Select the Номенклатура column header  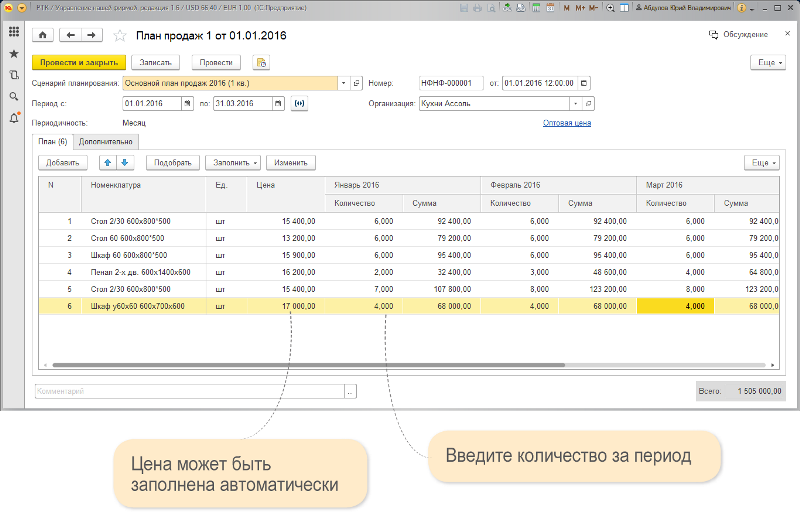click(x=143, y=194)
